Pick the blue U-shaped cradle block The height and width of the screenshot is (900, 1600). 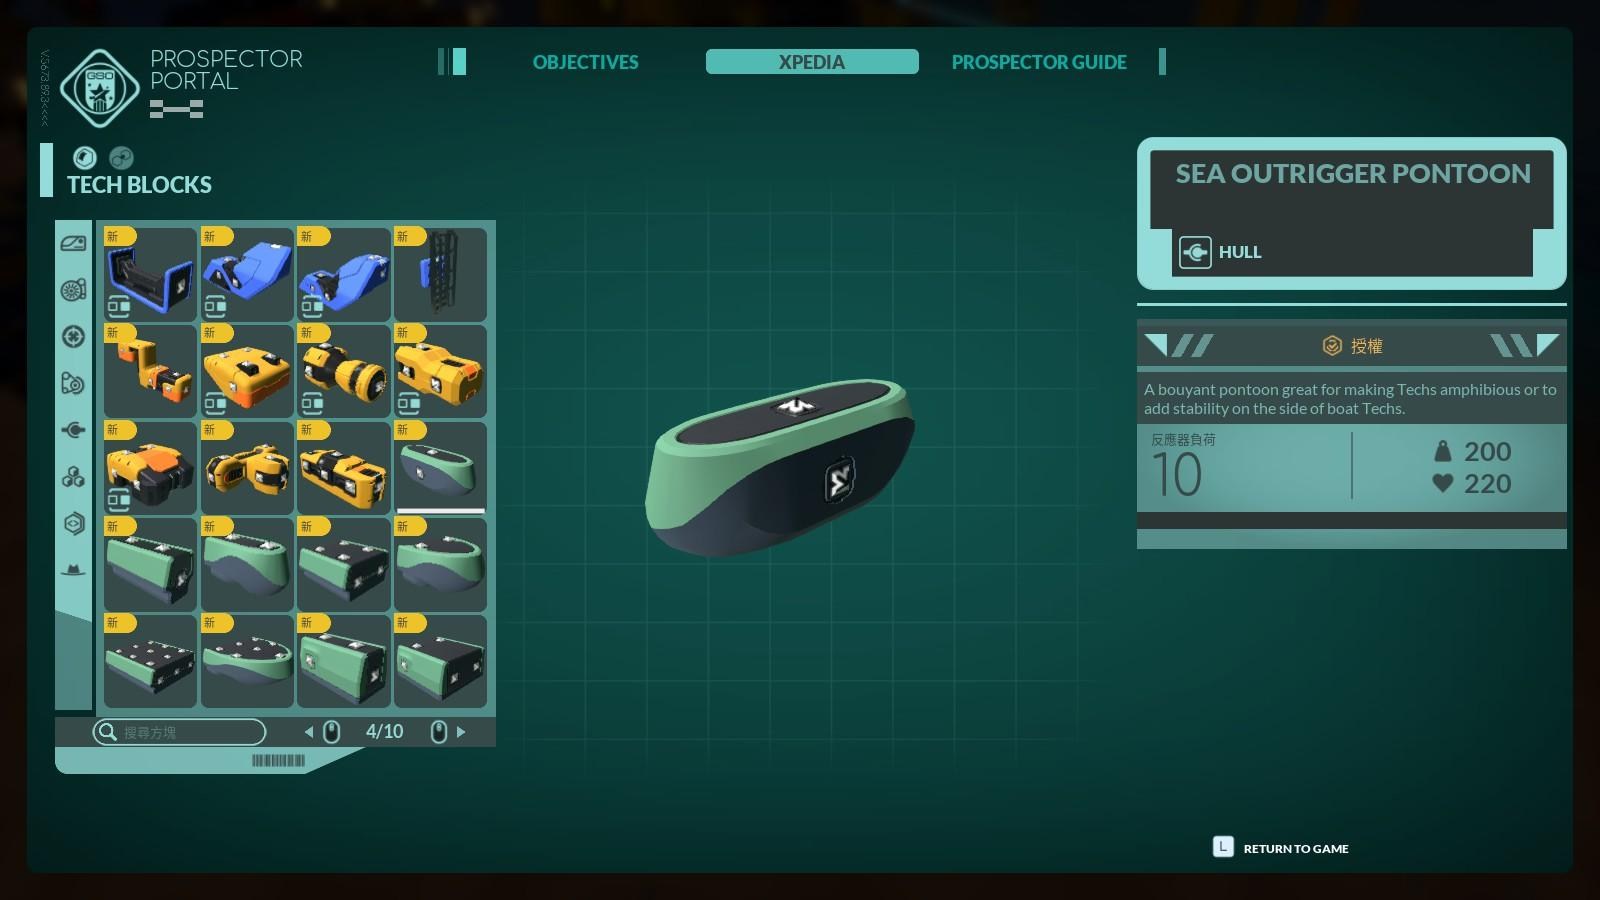pyautogui.click(x=150, y=274)
